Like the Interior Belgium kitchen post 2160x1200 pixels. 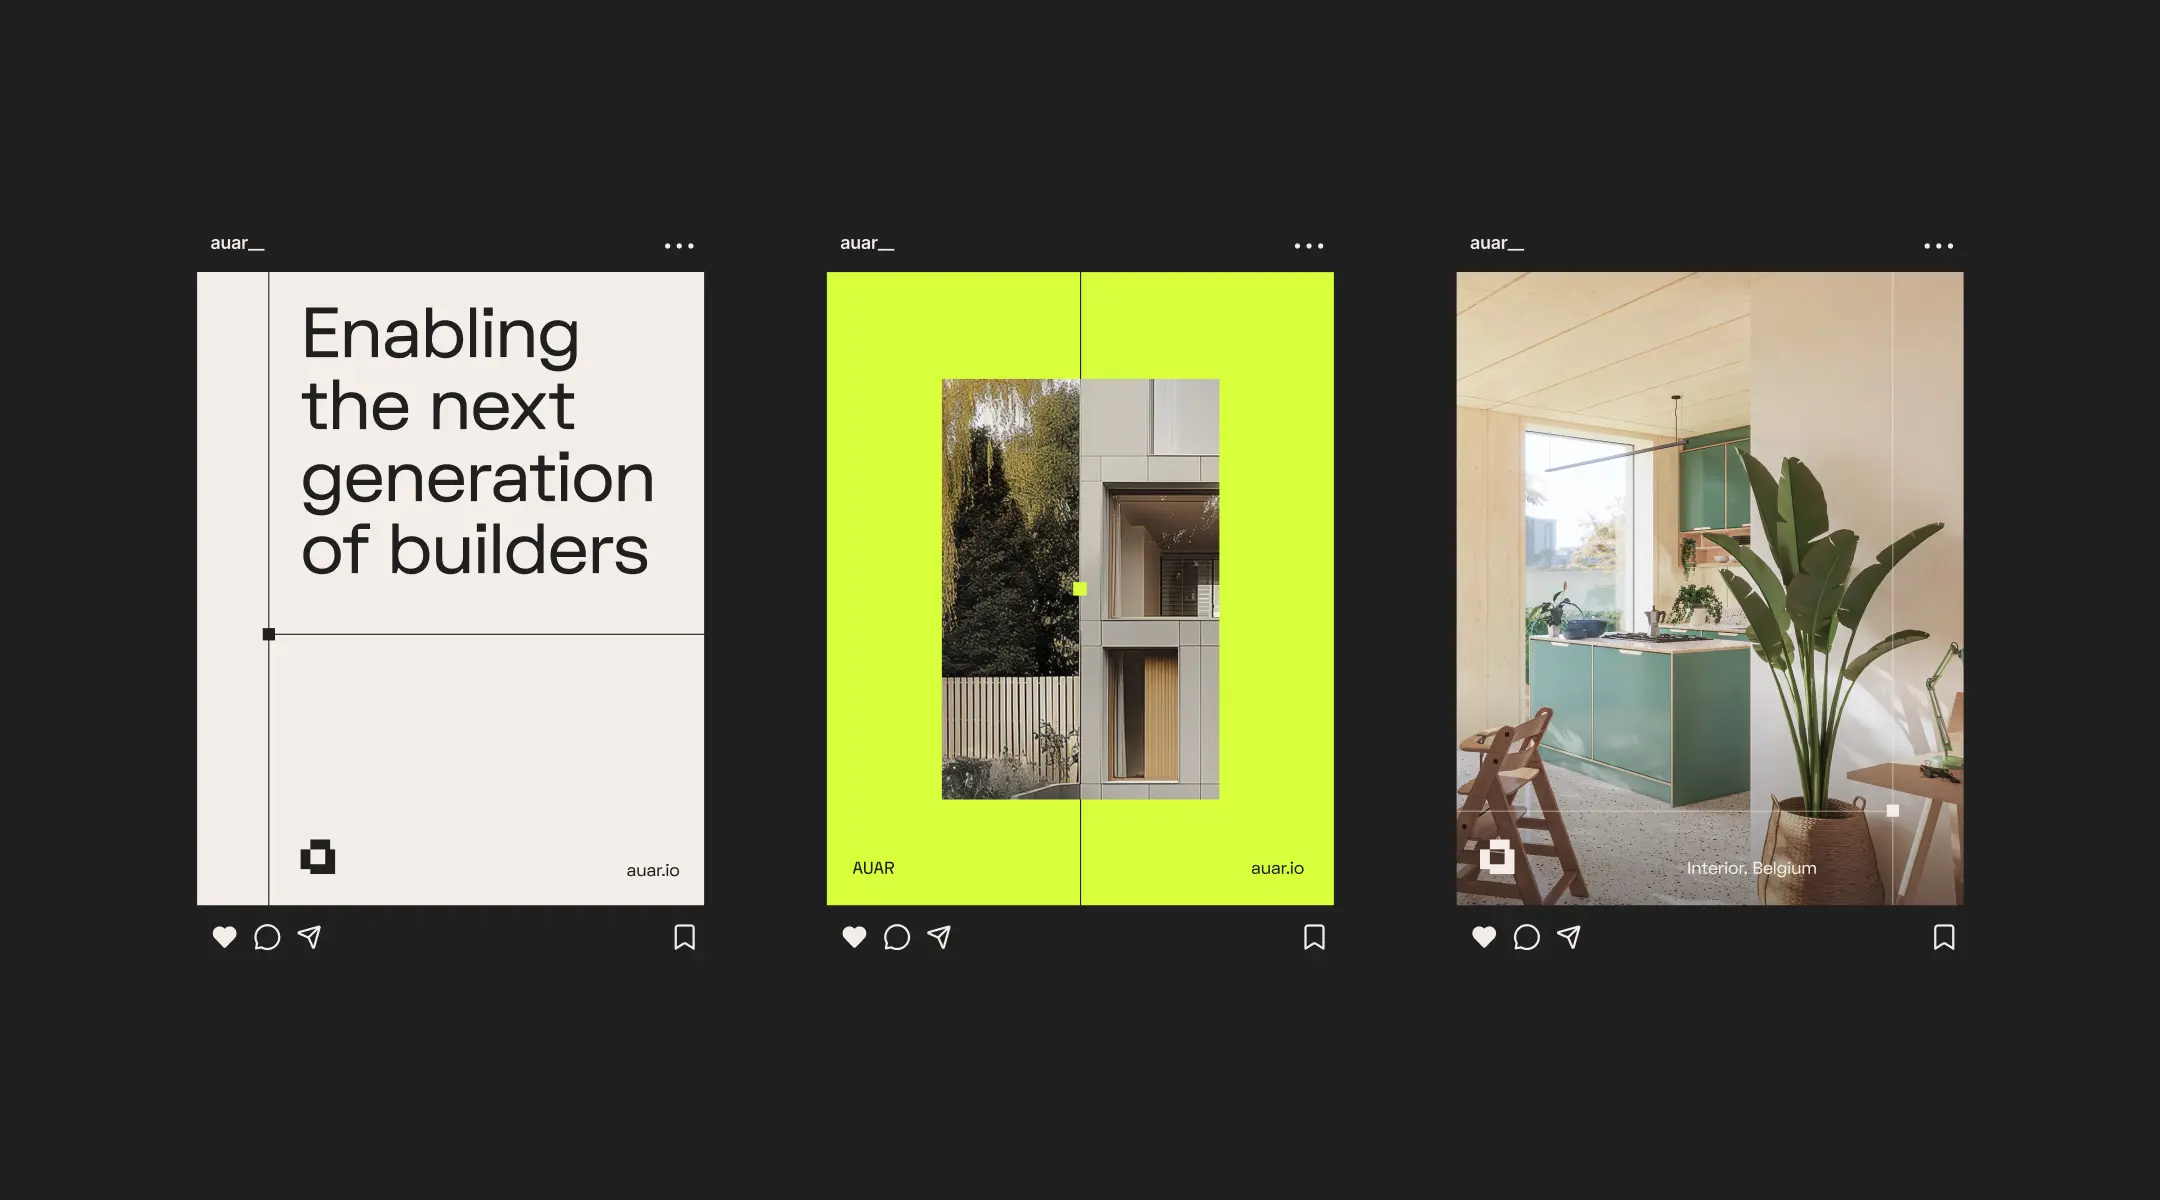[1484, 937]
